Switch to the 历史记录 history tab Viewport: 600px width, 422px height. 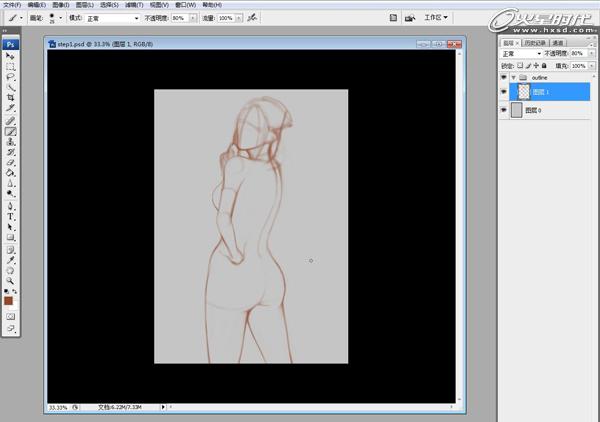pyautogui.click(x=535, y=44)
